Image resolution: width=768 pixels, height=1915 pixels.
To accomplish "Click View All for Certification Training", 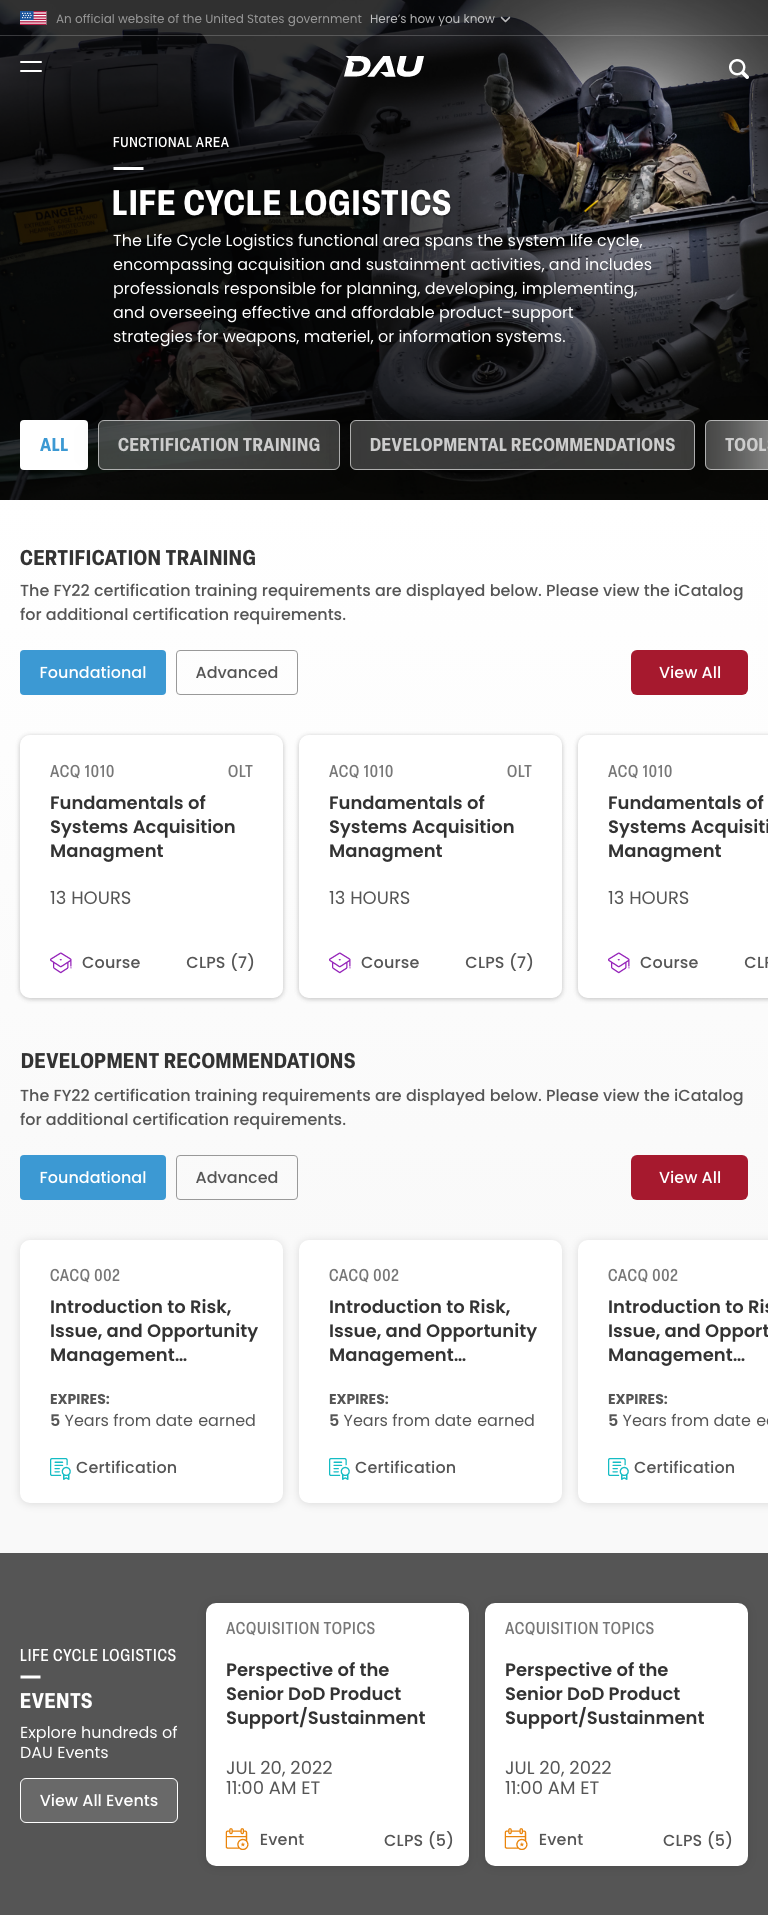I will pyautogui.click(x=689, y=672).
